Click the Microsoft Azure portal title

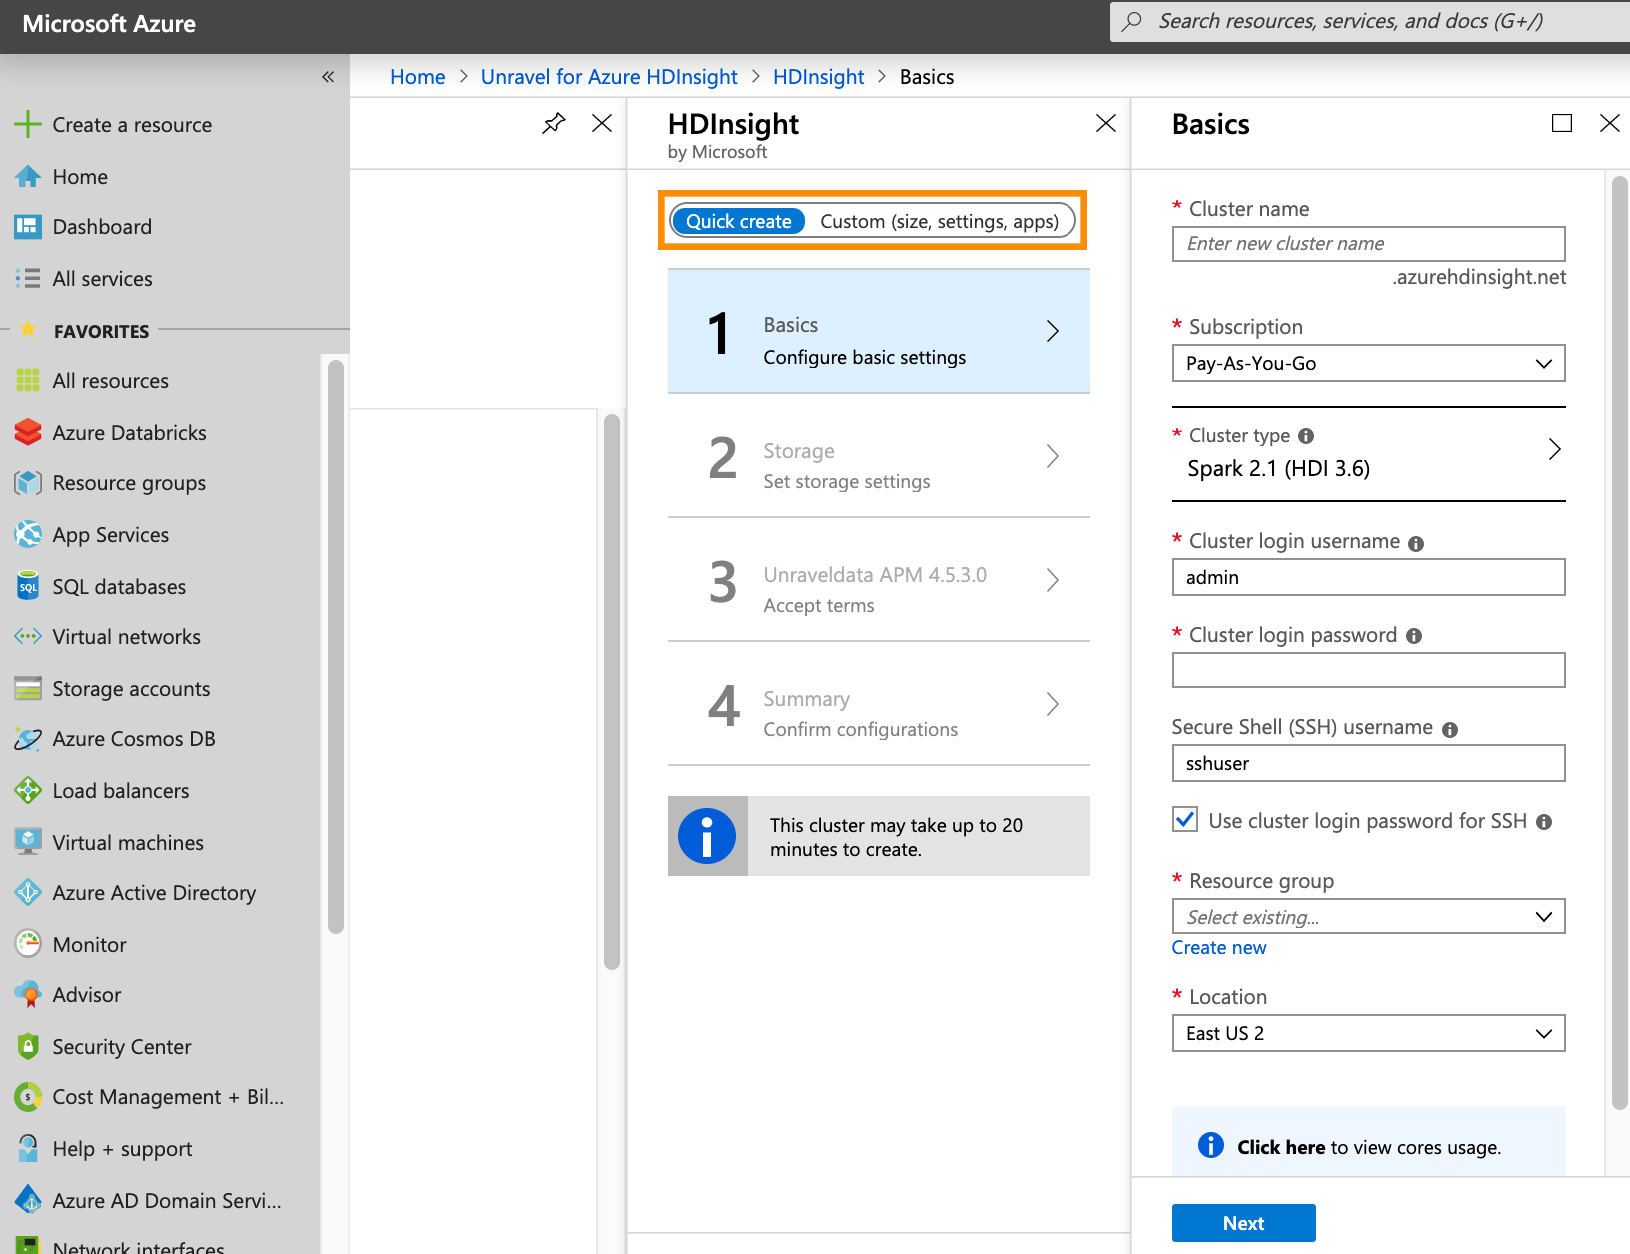tap(109, 24)
